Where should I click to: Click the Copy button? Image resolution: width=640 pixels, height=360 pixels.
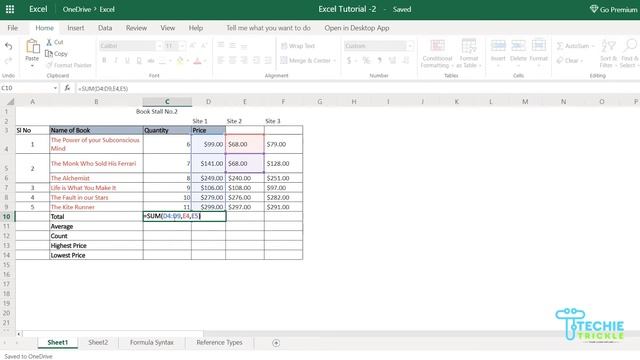(56, 53)
